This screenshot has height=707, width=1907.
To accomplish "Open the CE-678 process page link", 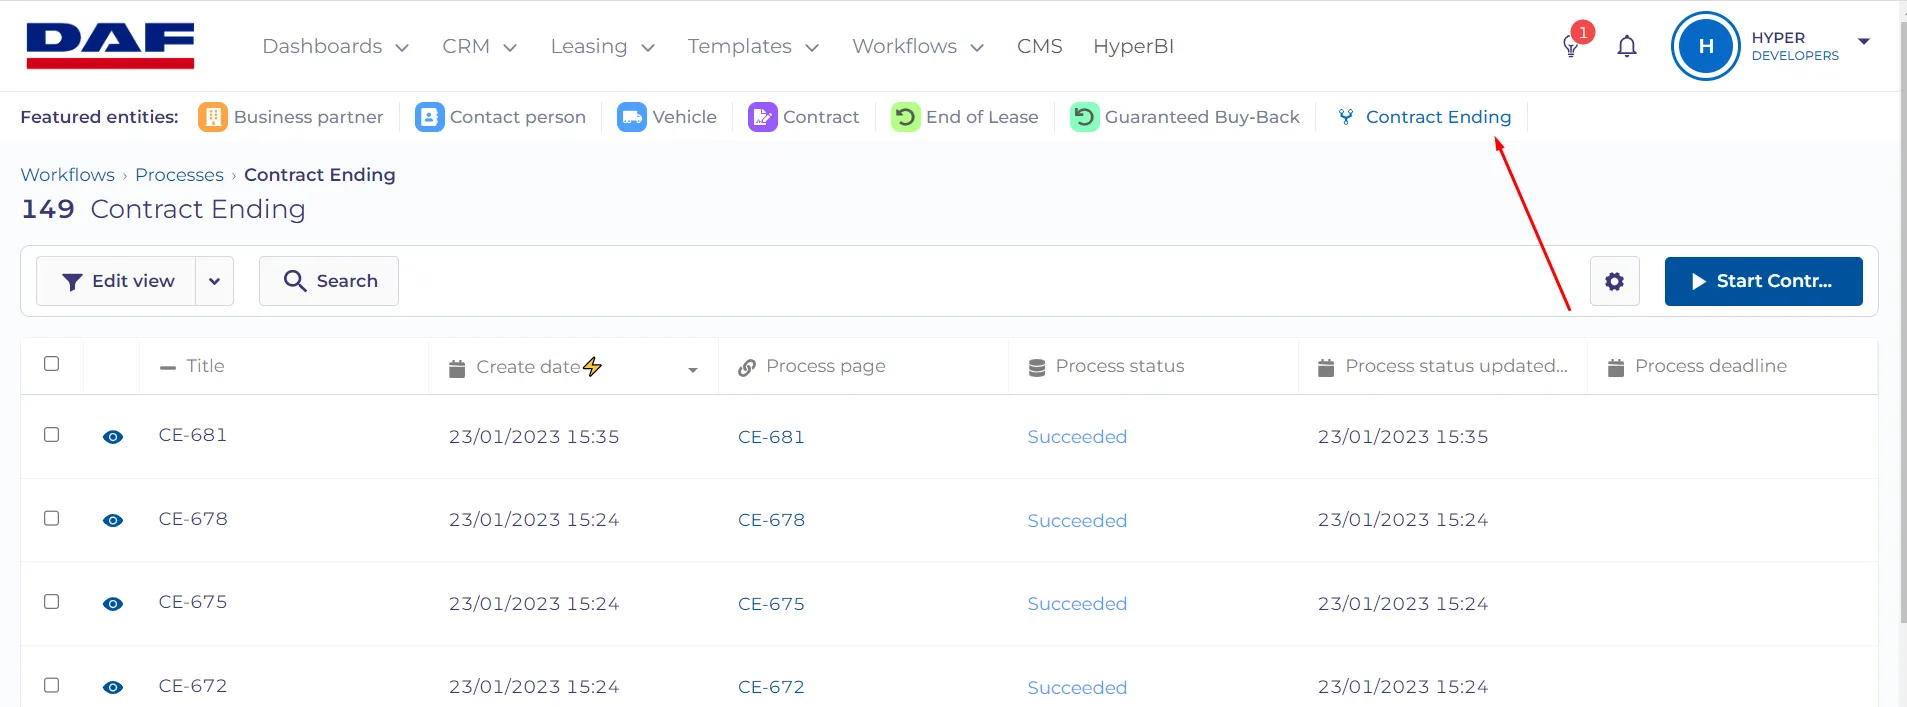I will click(771, 520).
